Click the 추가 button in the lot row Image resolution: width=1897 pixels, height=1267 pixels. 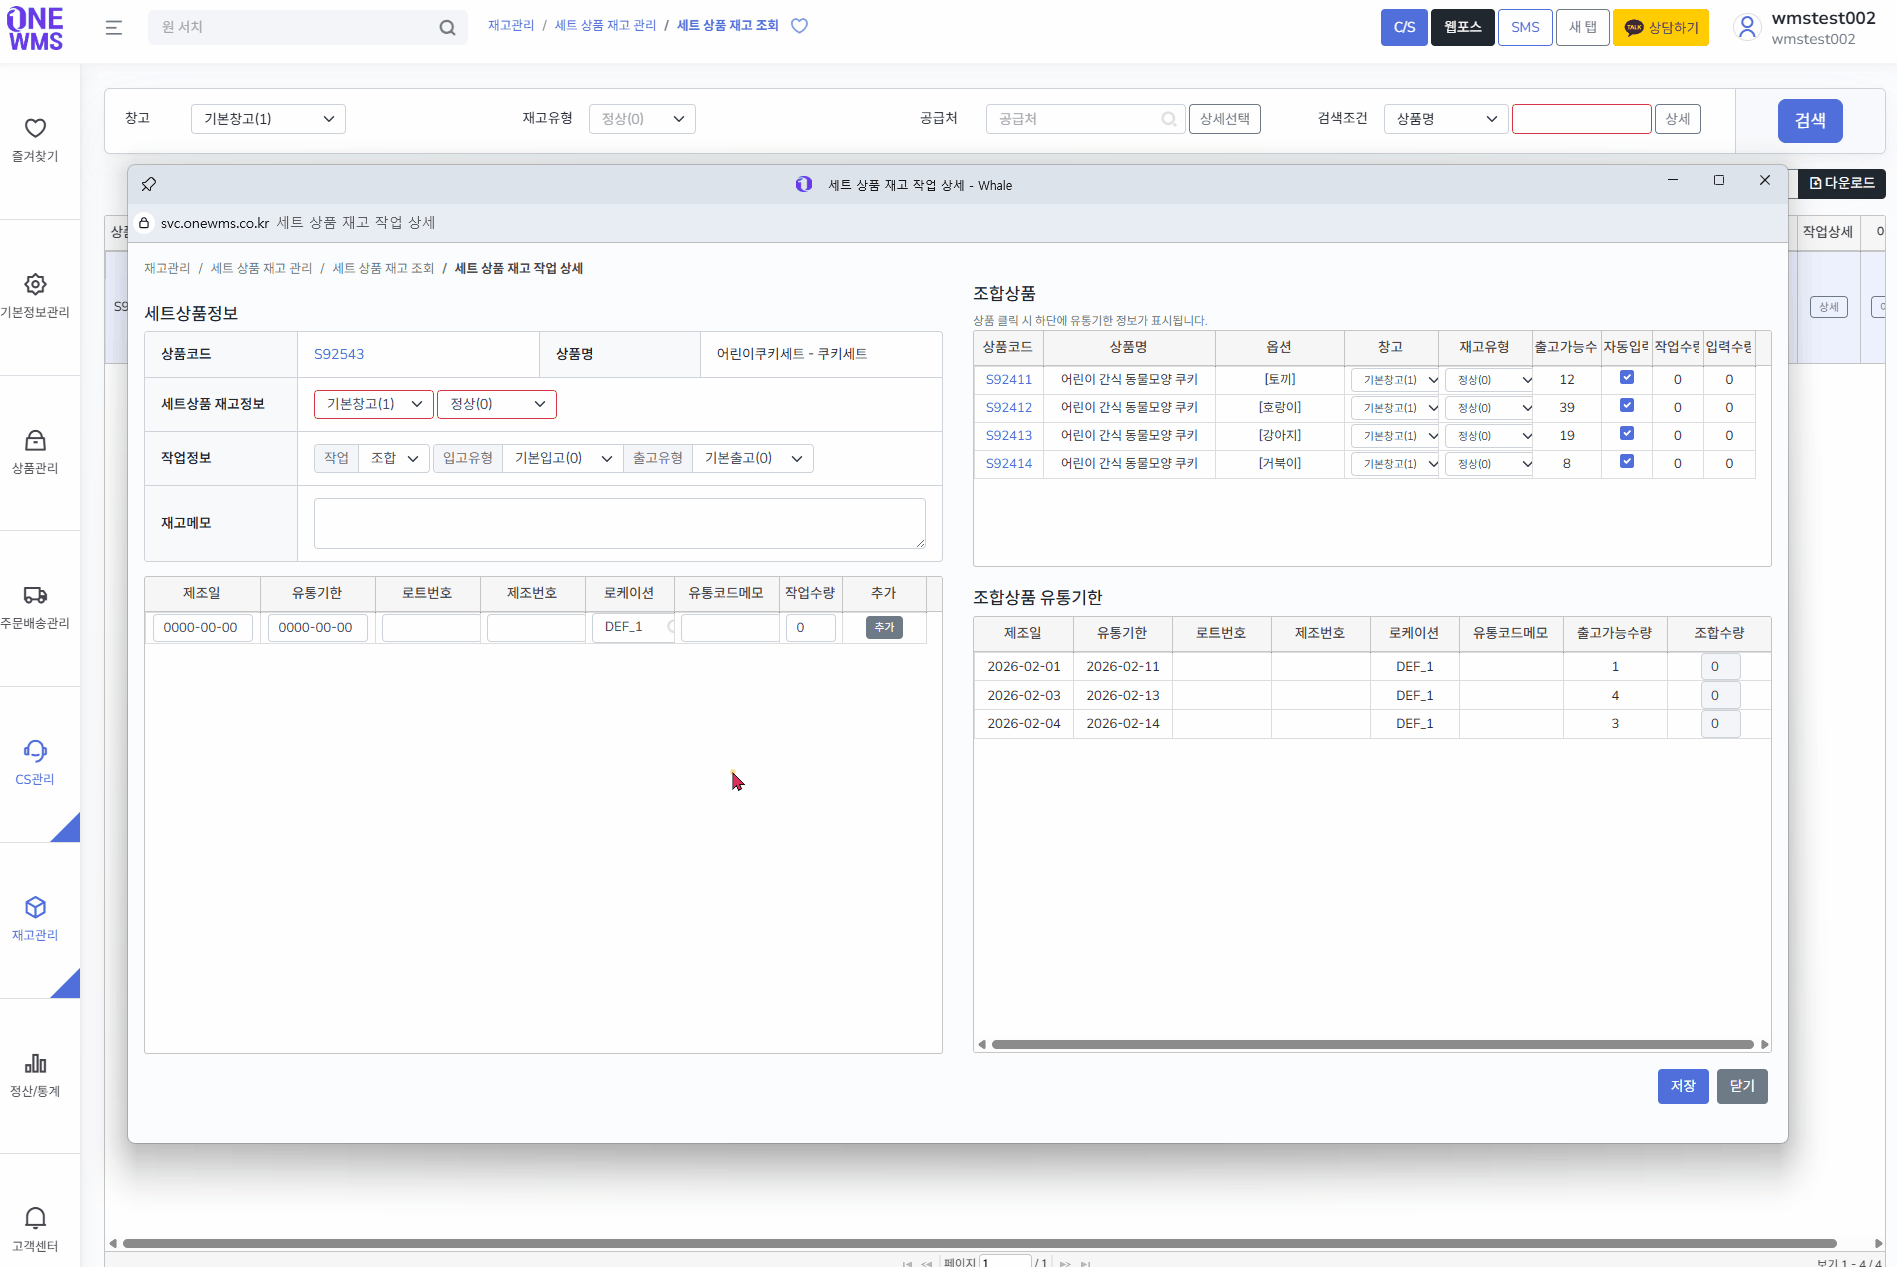[884, 627]
